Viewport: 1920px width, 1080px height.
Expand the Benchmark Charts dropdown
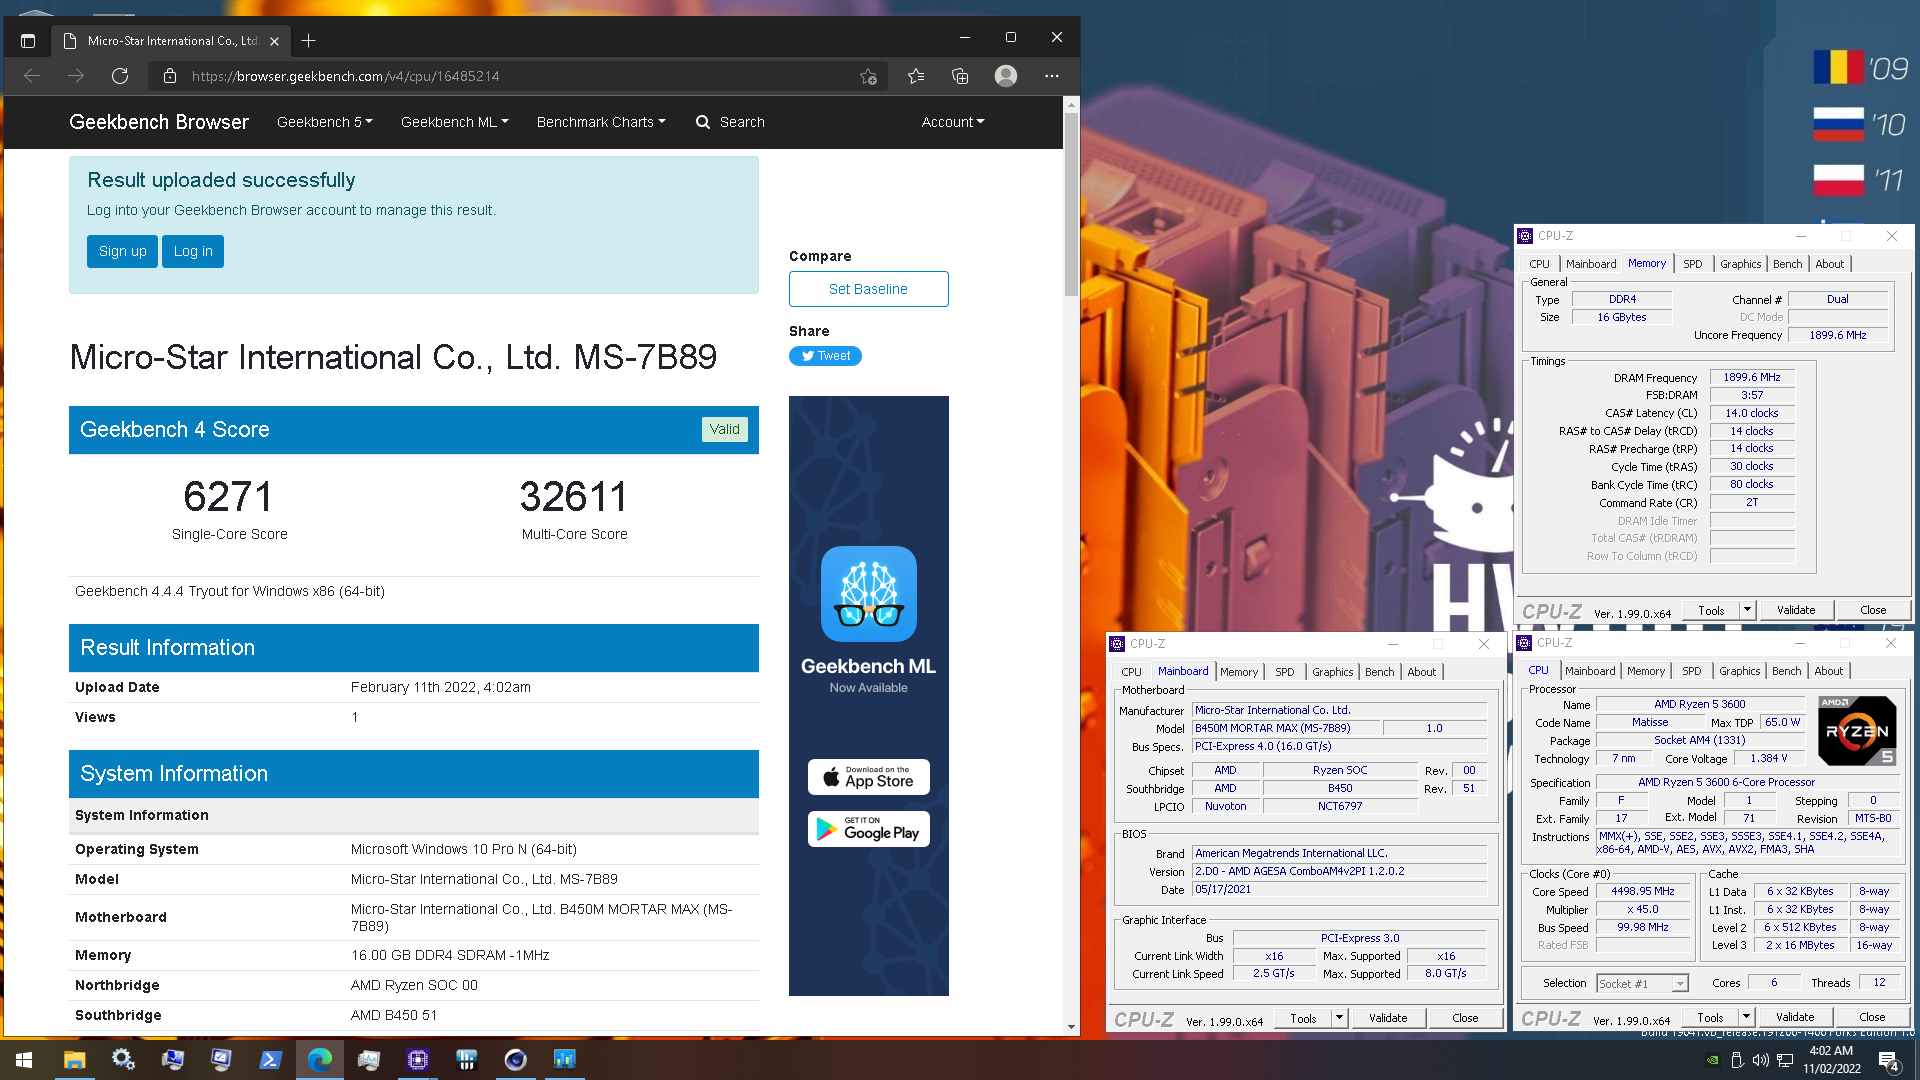coord(600,122)
